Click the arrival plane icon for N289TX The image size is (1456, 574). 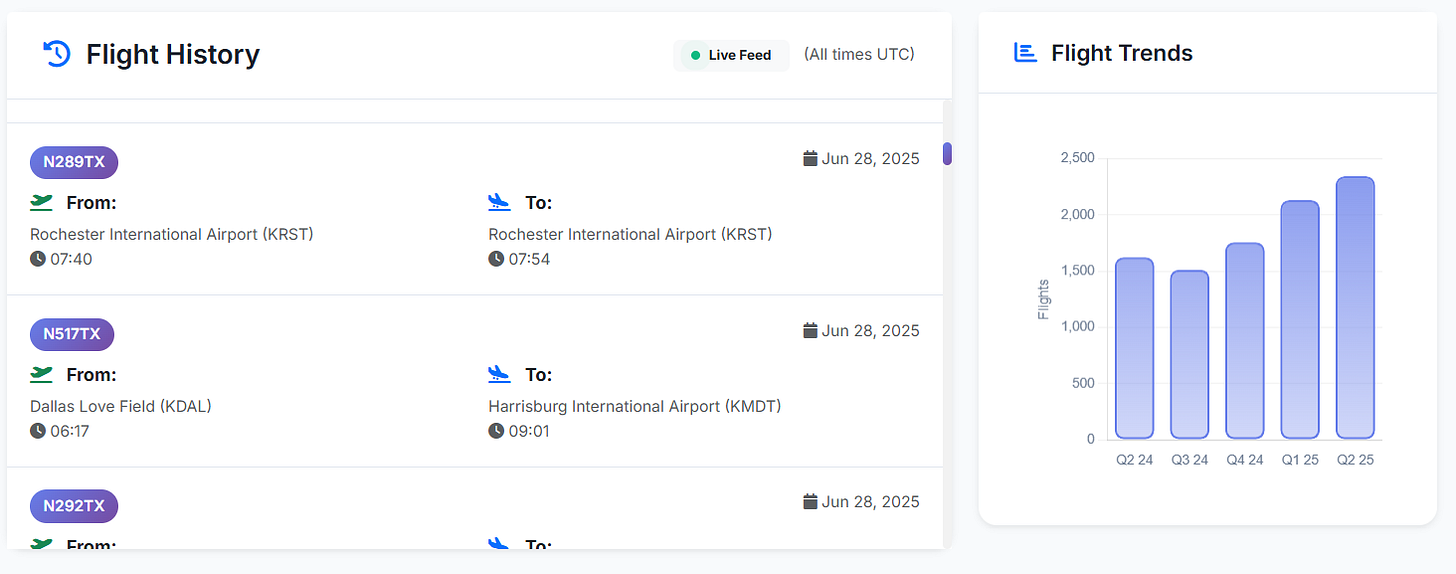tap(499, 203)
